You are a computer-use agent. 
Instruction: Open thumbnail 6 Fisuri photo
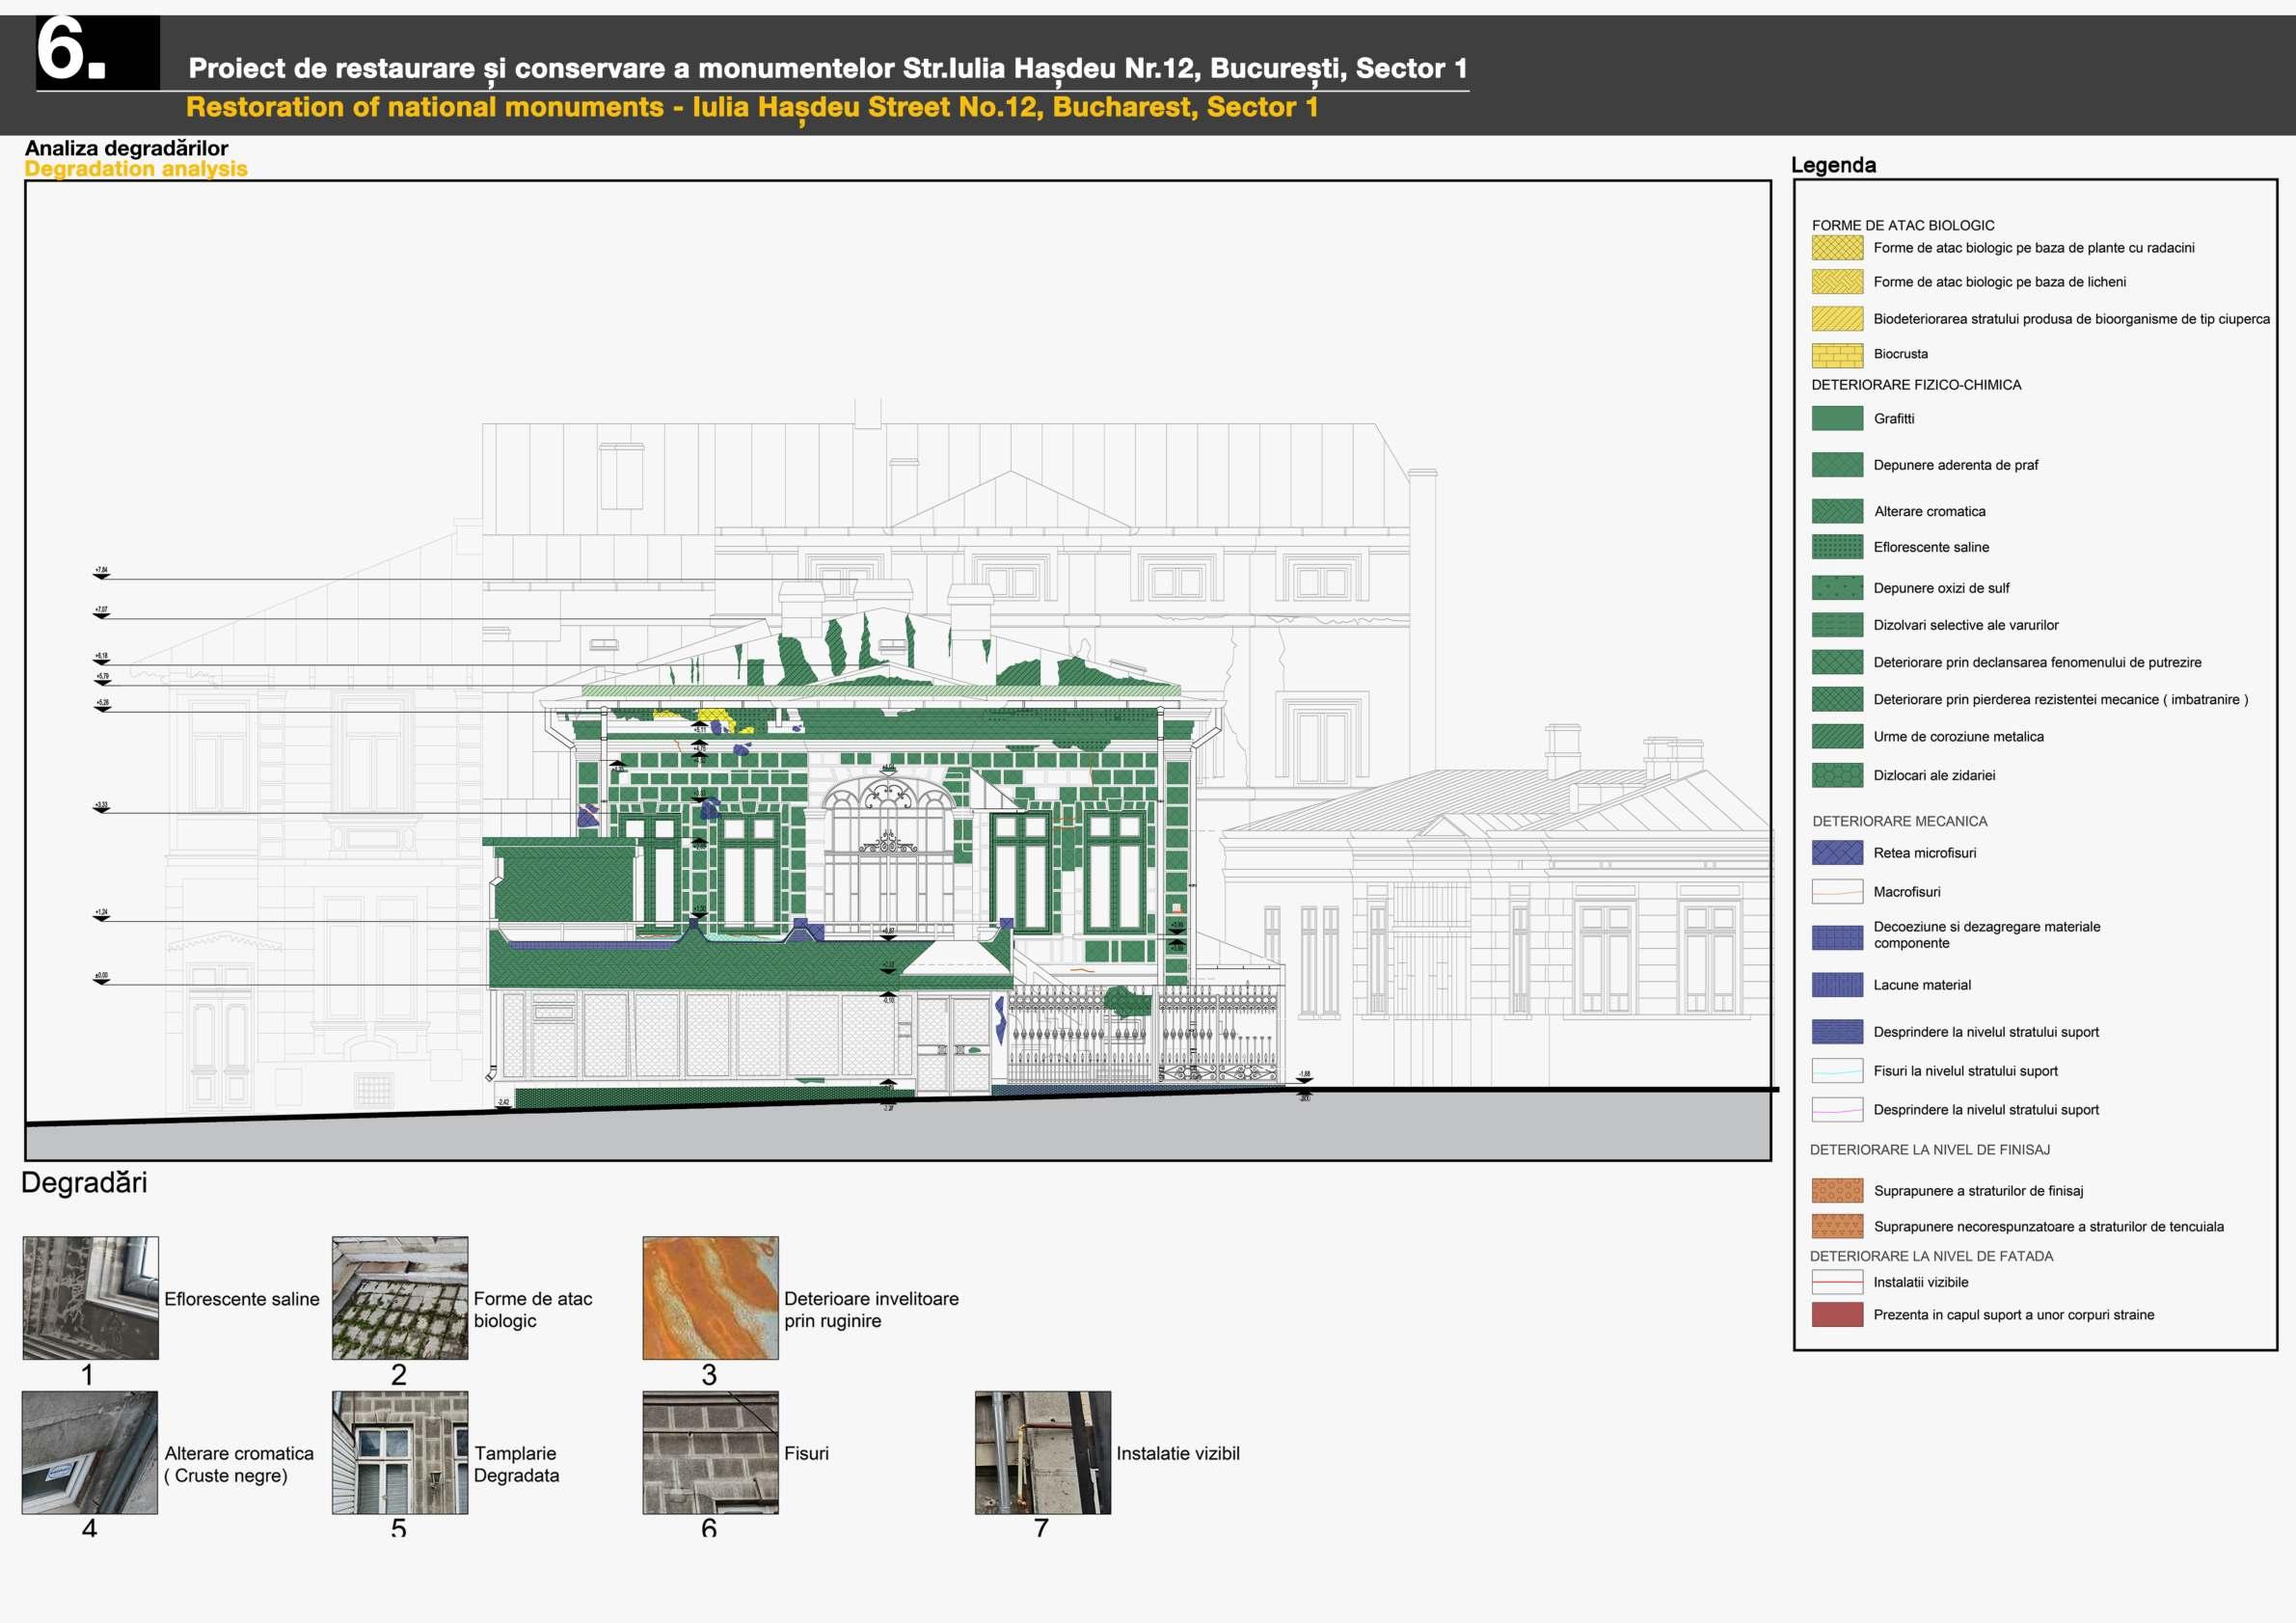710,1452
